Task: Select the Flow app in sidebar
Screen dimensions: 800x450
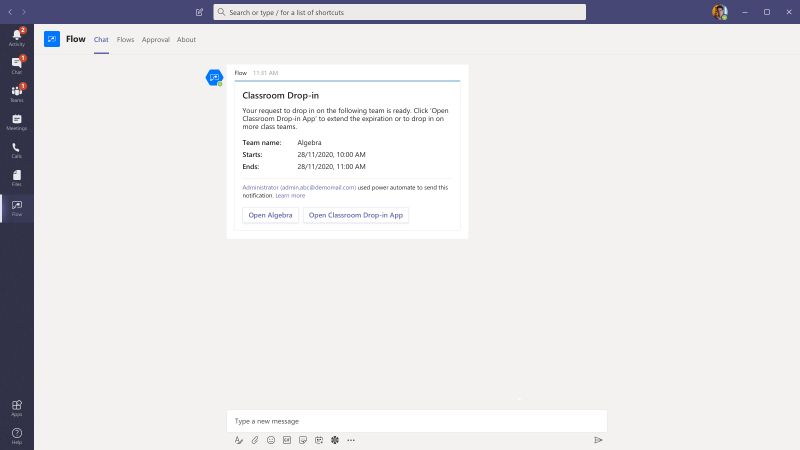Action: [17, 208]
